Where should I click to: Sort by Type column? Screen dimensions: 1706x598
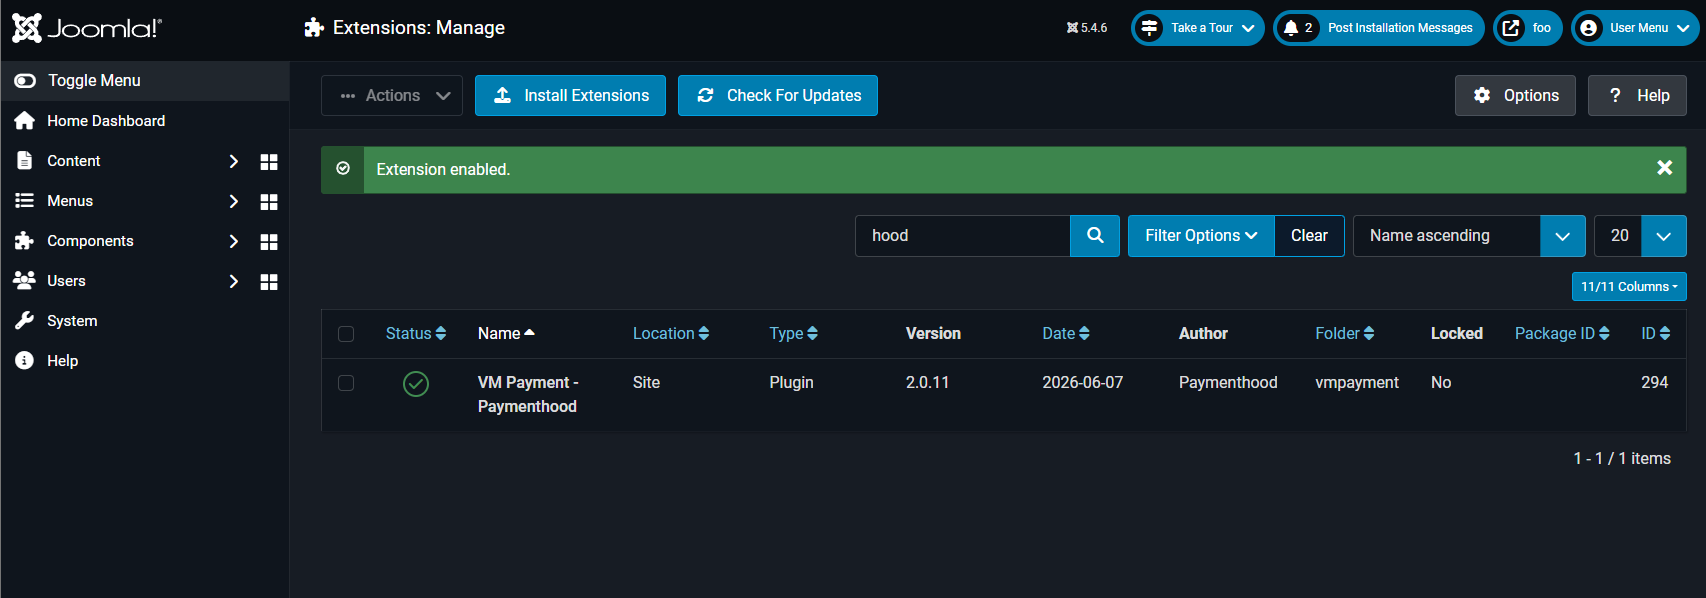(x=793, y=334)
